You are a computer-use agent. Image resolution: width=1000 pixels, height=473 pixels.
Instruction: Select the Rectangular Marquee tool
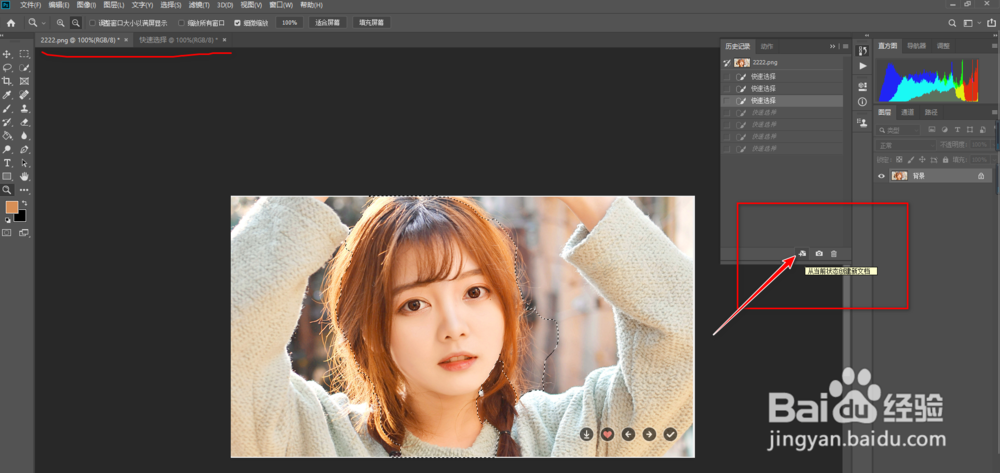[24, 54]
